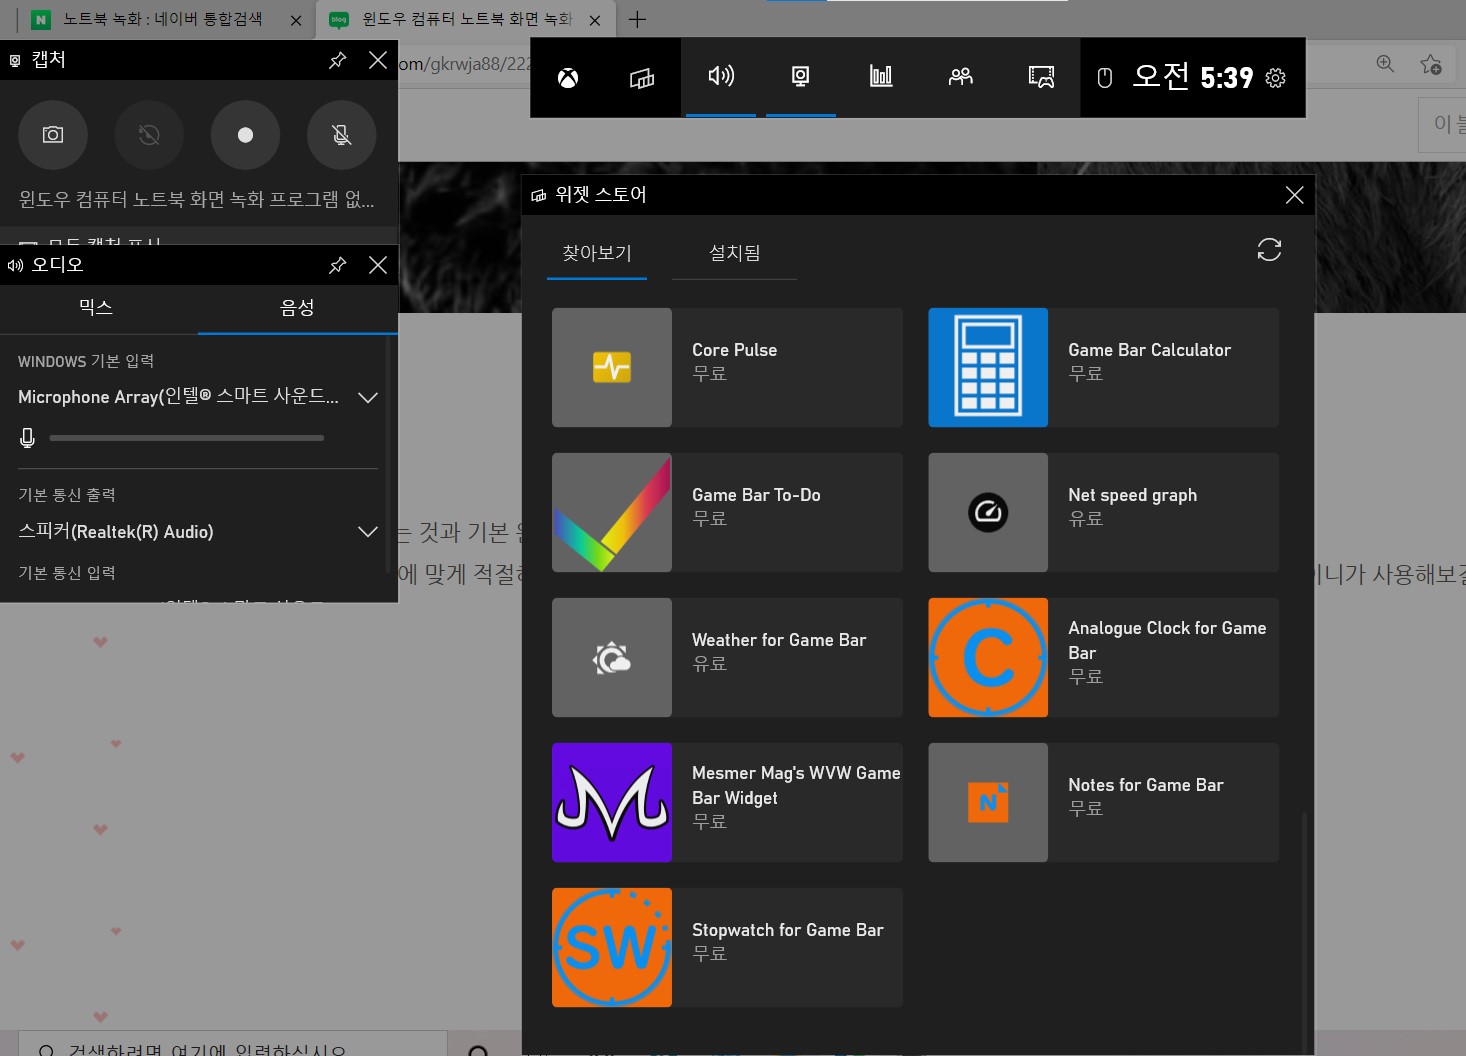1466x1056 pixels.
Task: Open the 찾아보기 tab in Widget Store
Action: click(597, 254)
